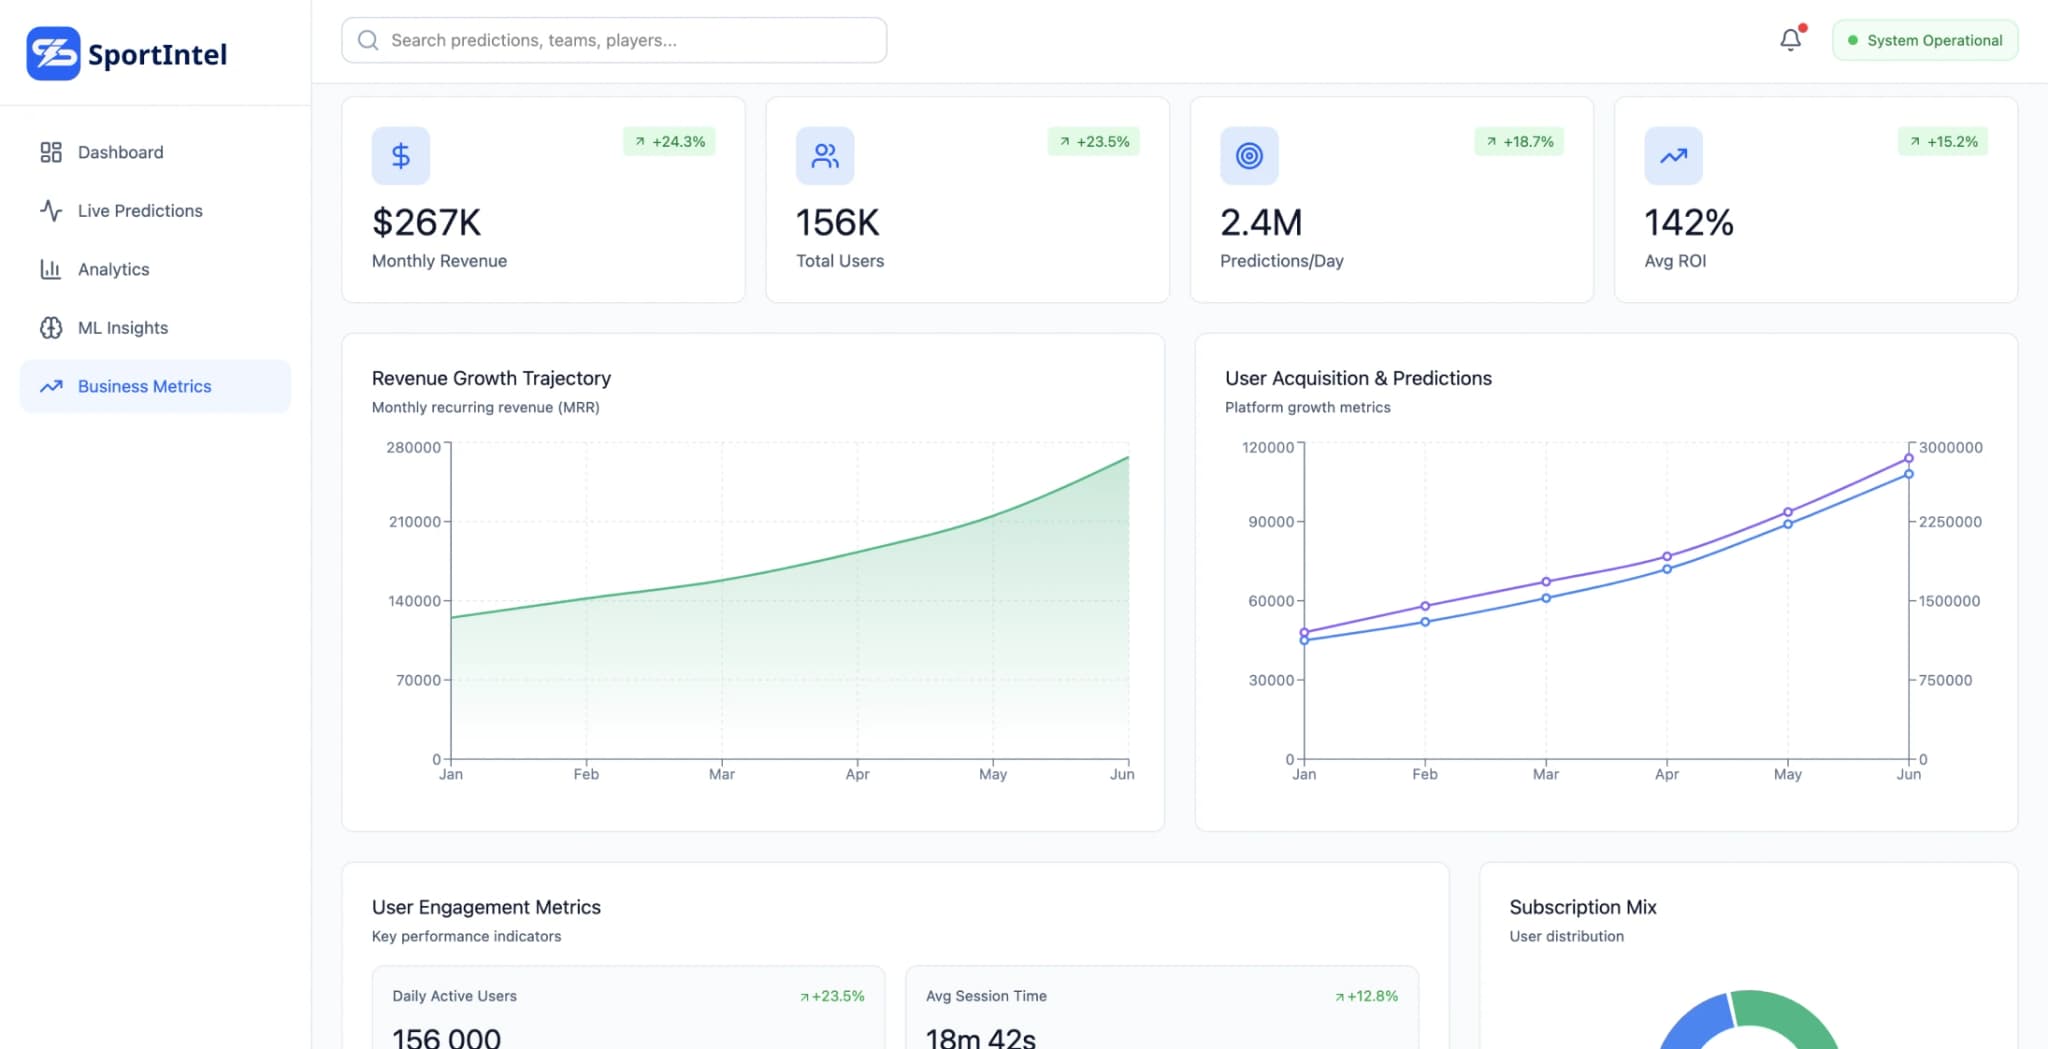Click the ML Insights brain icon

click(x=51, y=327)
